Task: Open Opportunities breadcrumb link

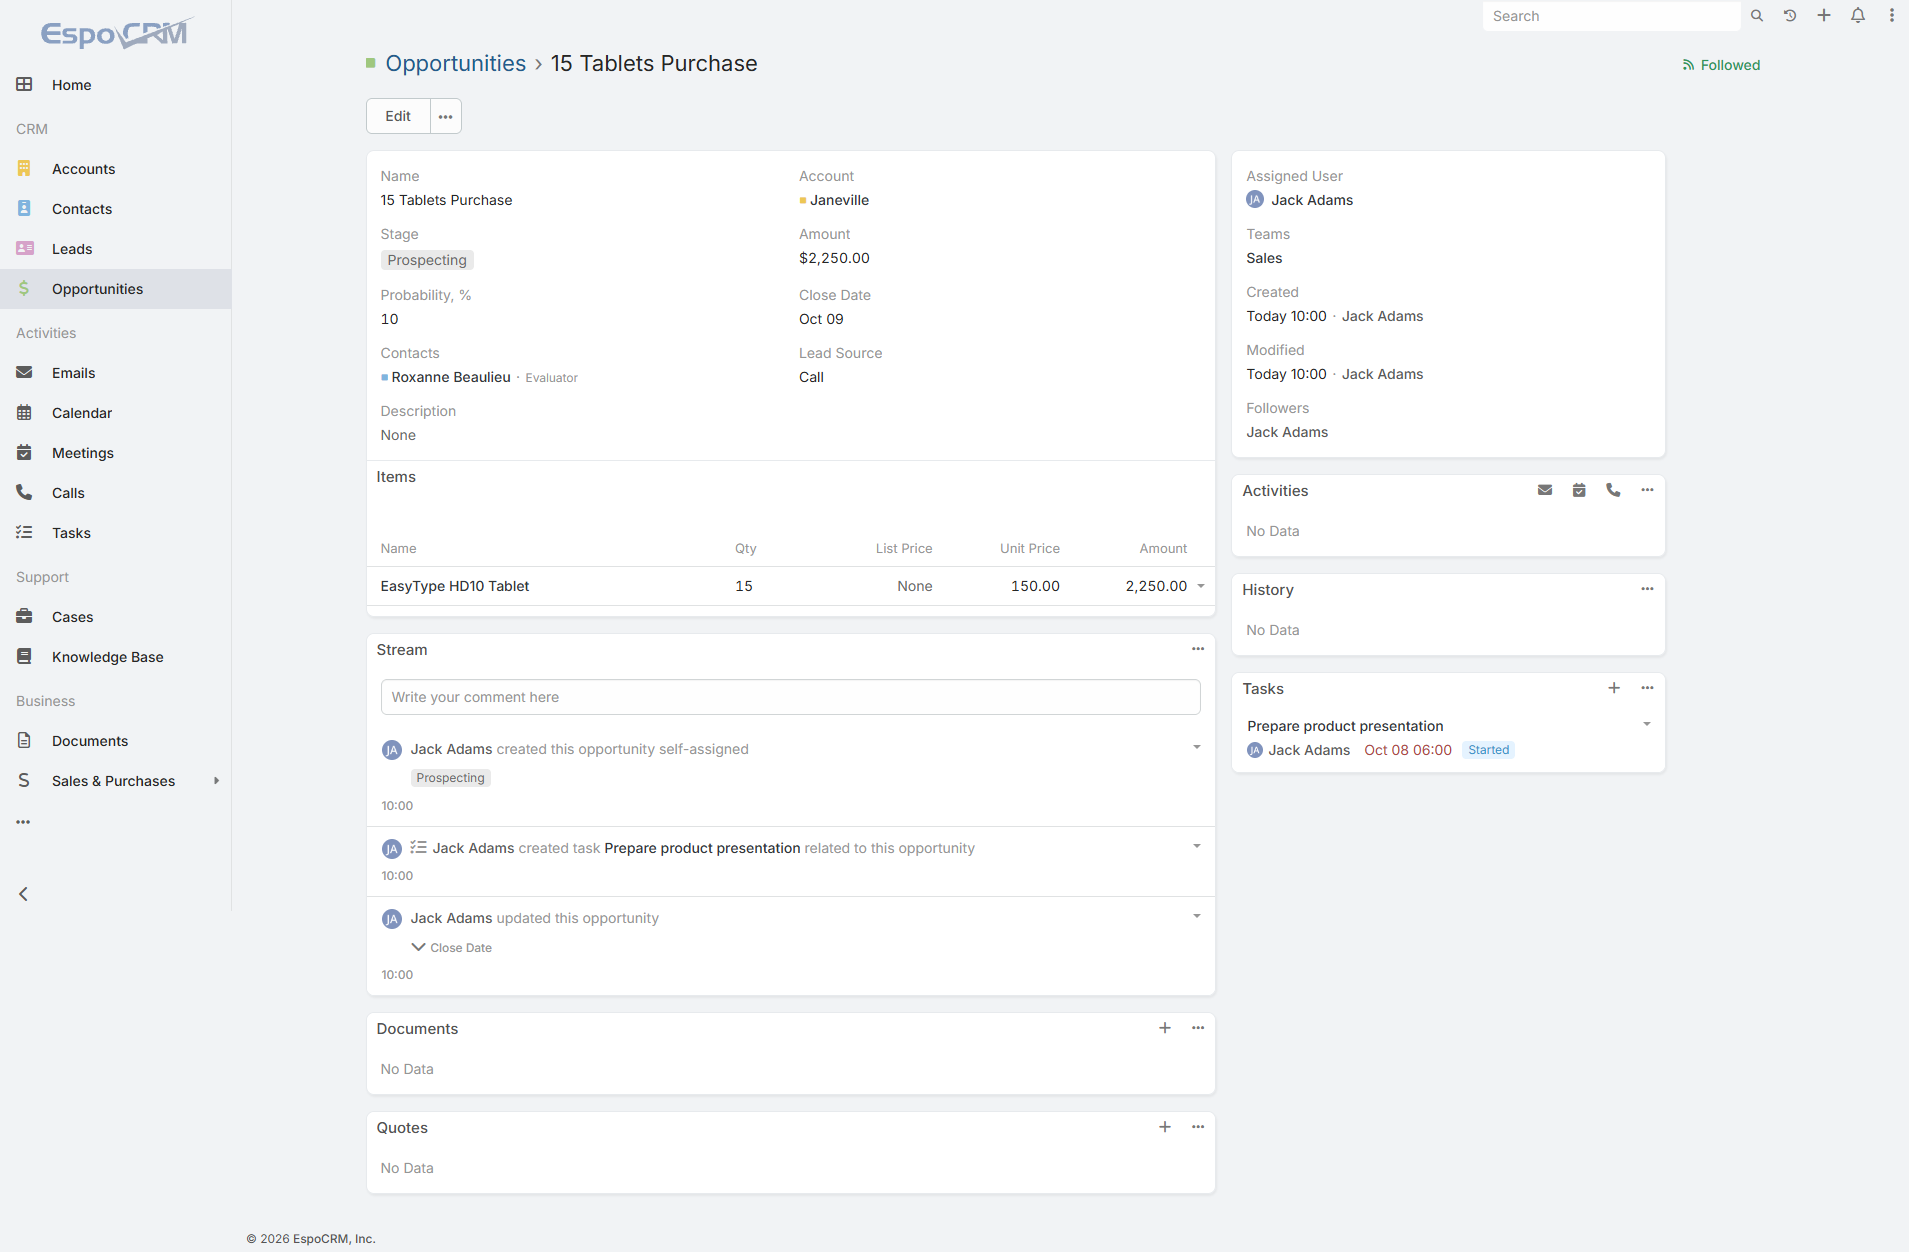Action: 456,63
